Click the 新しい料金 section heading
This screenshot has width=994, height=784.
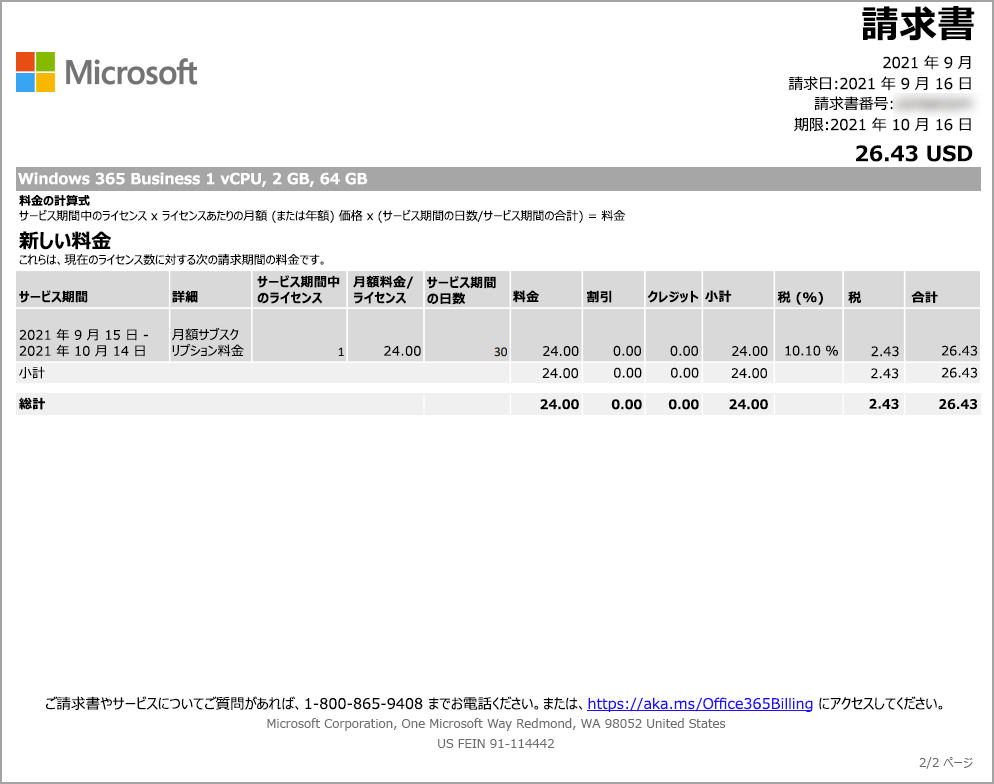point(65,240)
